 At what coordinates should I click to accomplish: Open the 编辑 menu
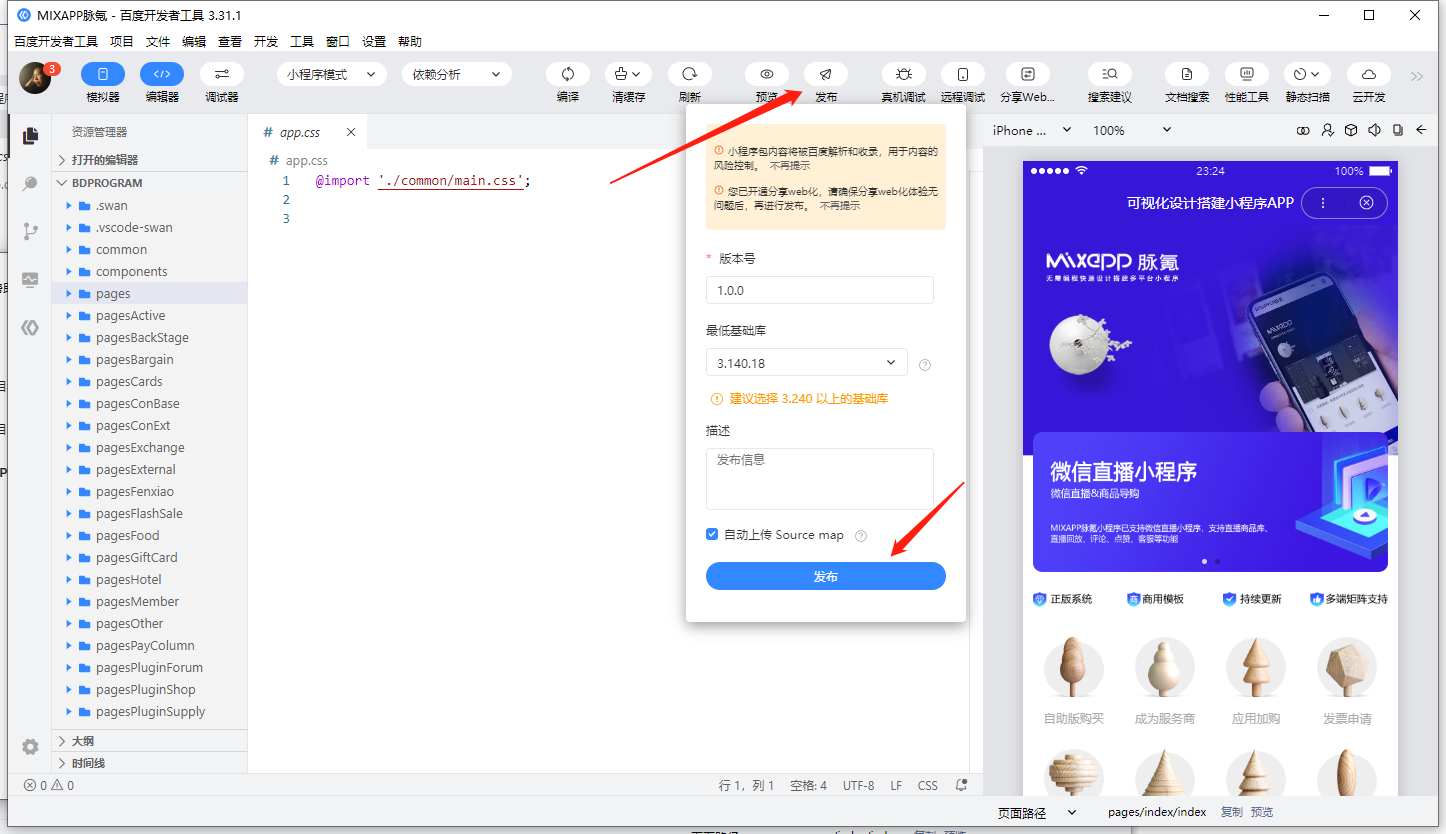pyautogui.click(x=194, y=42)
